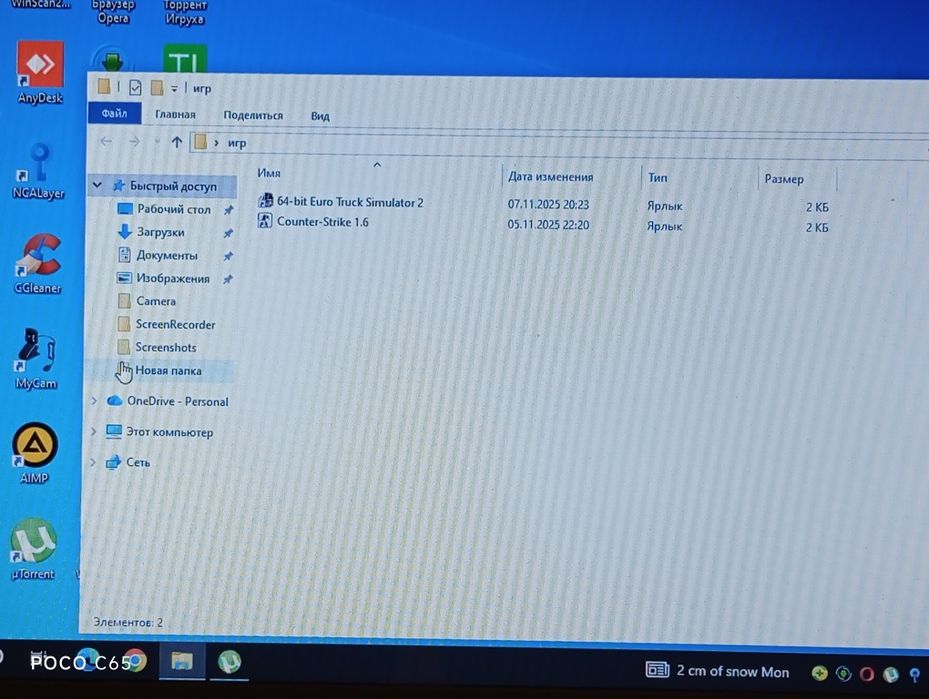Open Chrome from the taskbar
This screenshot has width=929, height=699.
pyautogui.click(x=135, y=660)
